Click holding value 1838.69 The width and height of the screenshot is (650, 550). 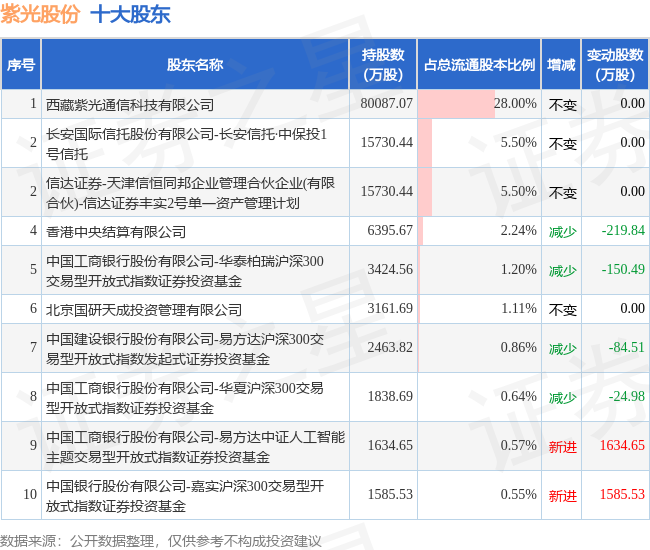(390, 396)
